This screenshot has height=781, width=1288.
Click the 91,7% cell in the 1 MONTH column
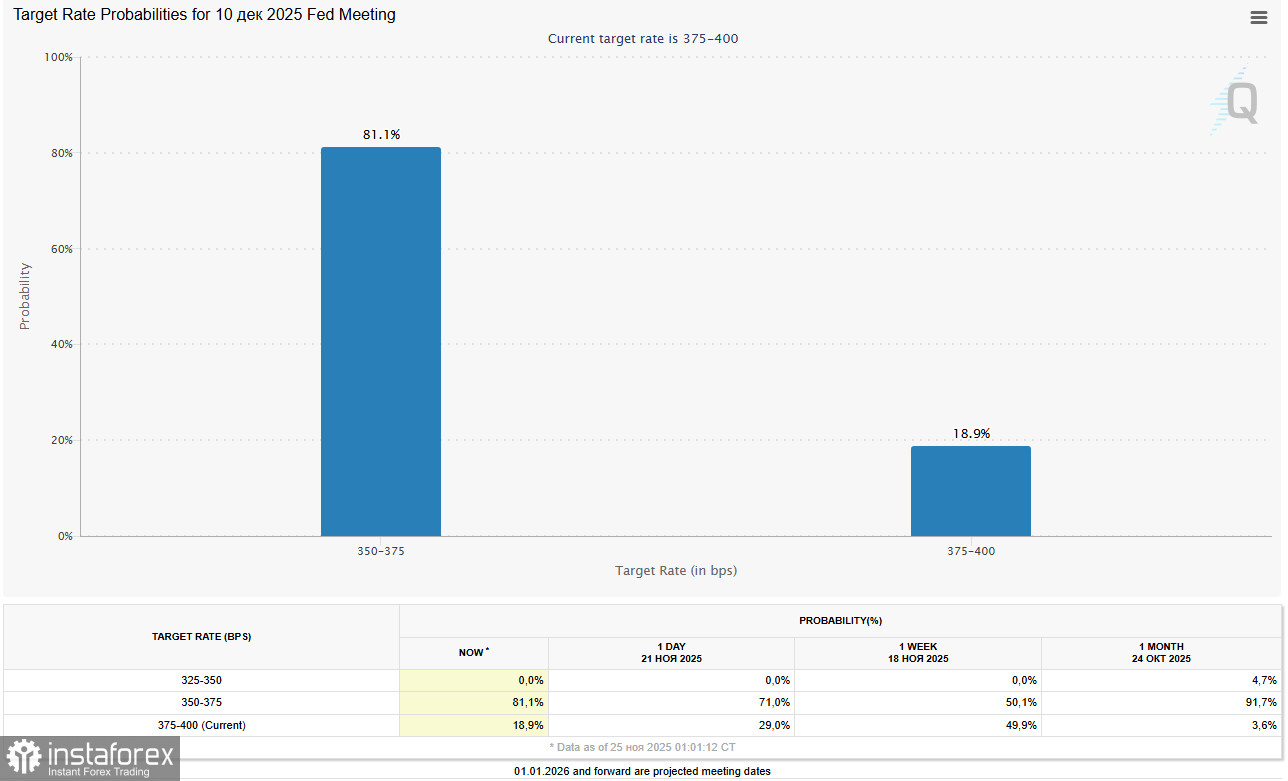coord(1263,702)
